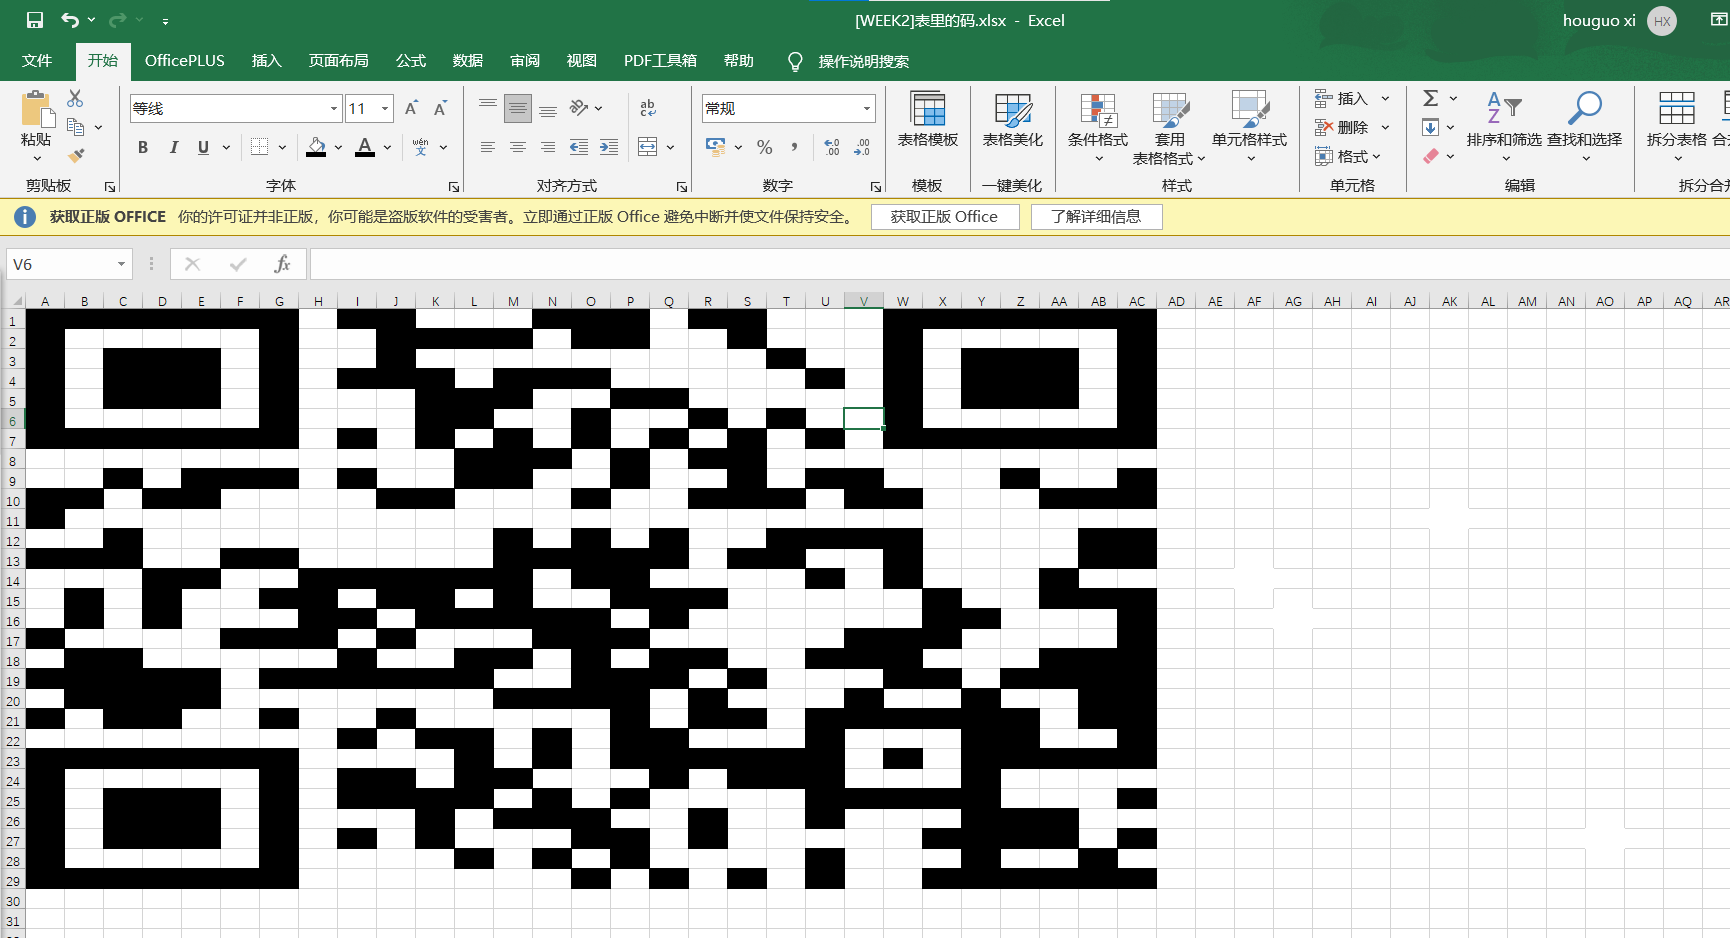The width and height of the screenshot is (1730, 938).
Task: Switch to the 页面布局 page layout tab
Action: [338, 61]
